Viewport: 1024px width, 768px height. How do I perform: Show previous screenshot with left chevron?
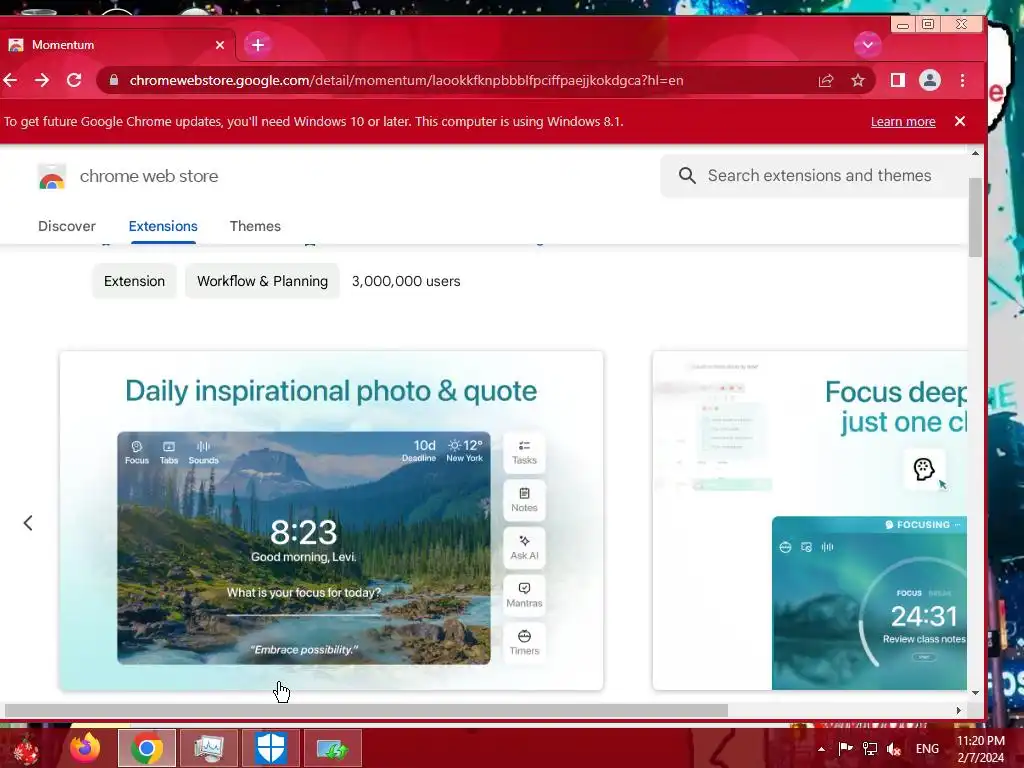click(x=28, y=522)
